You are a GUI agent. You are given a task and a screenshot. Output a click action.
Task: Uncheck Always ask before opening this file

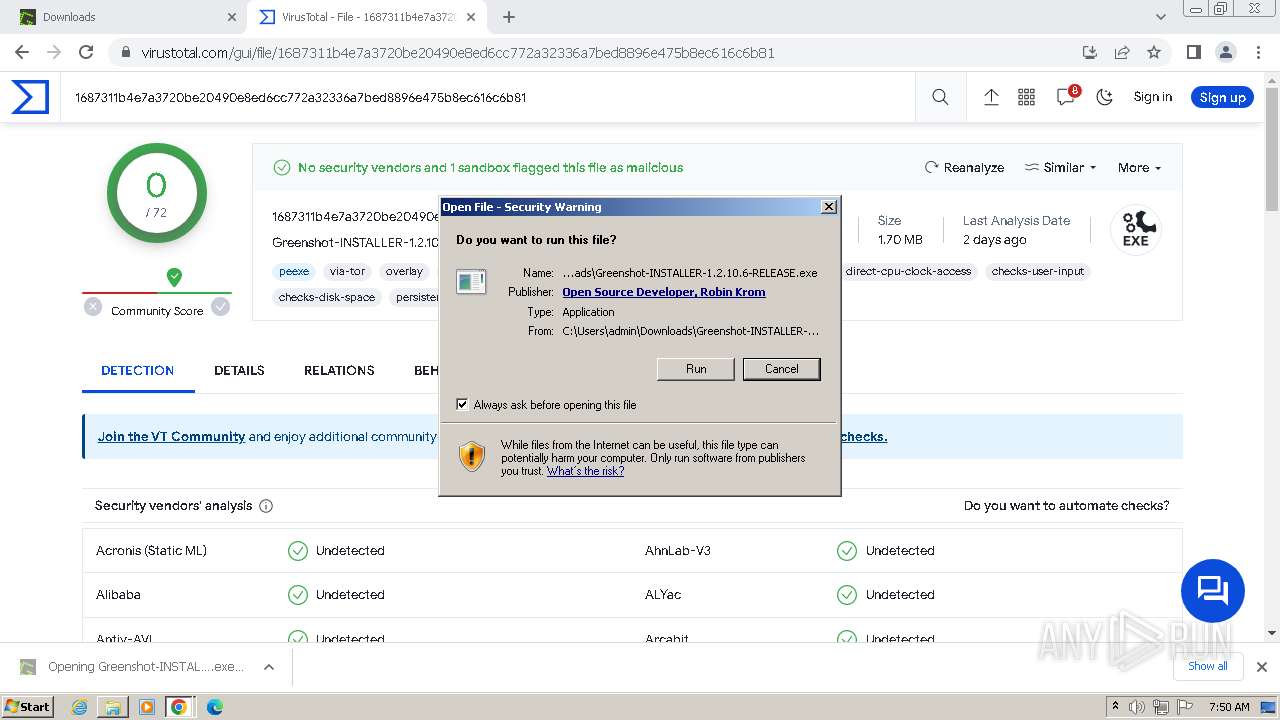coord(462,405)
